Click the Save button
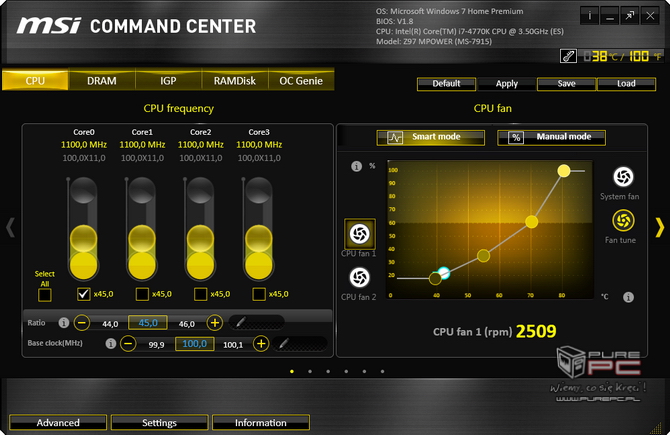 pyautogui.click(x=567, y=84)
